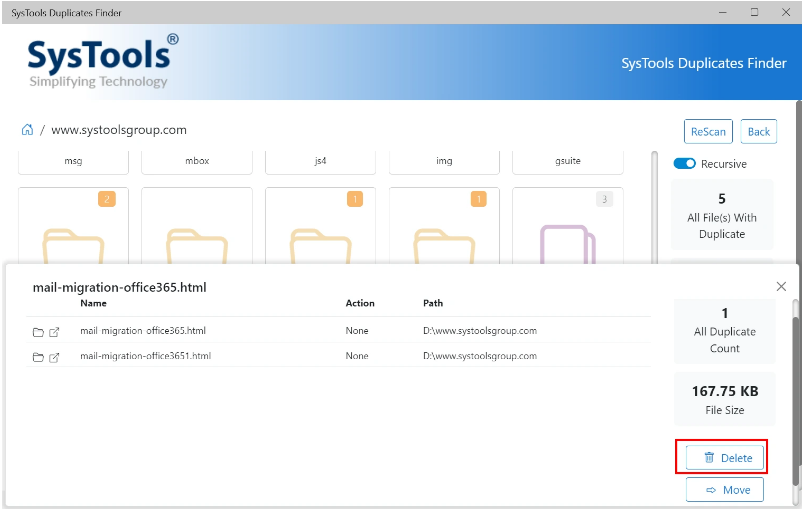Click www.systoolsgroup.com breadcrumb path

click(x=119, y=130)
